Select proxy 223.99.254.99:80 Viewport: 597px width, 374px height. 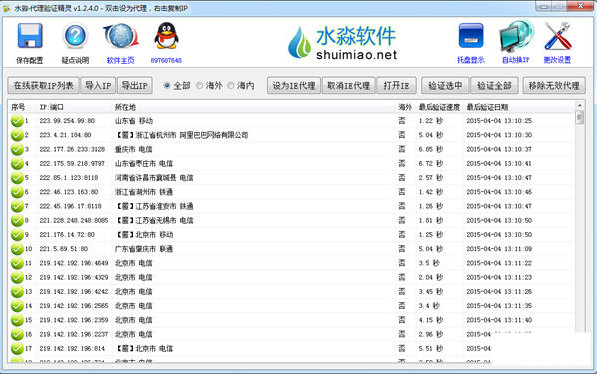tap(67, 121)
